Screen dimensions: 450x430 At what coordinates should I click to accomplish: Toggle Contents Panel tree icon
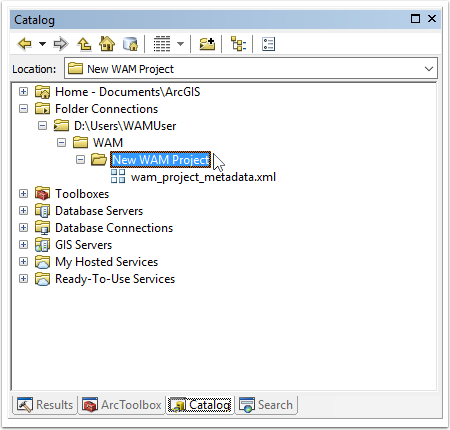point(238,44)
